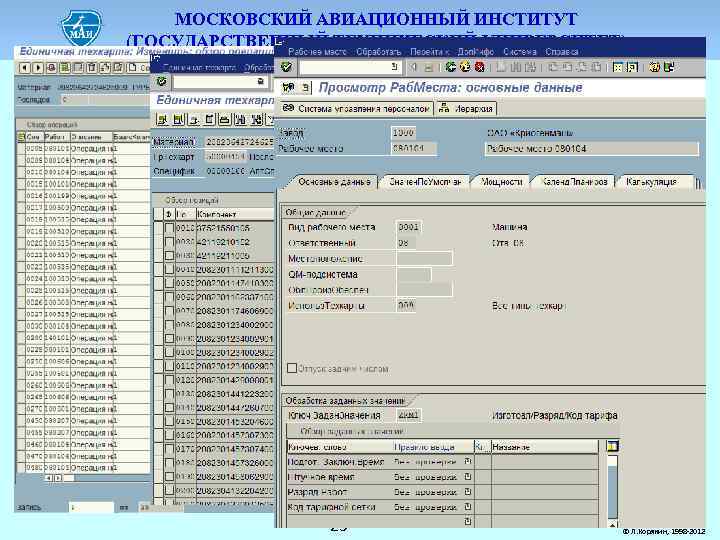The image size is (720, 540).
Task: Click the scrollbar down arrow of values table
Action: [x=613, y=524]
